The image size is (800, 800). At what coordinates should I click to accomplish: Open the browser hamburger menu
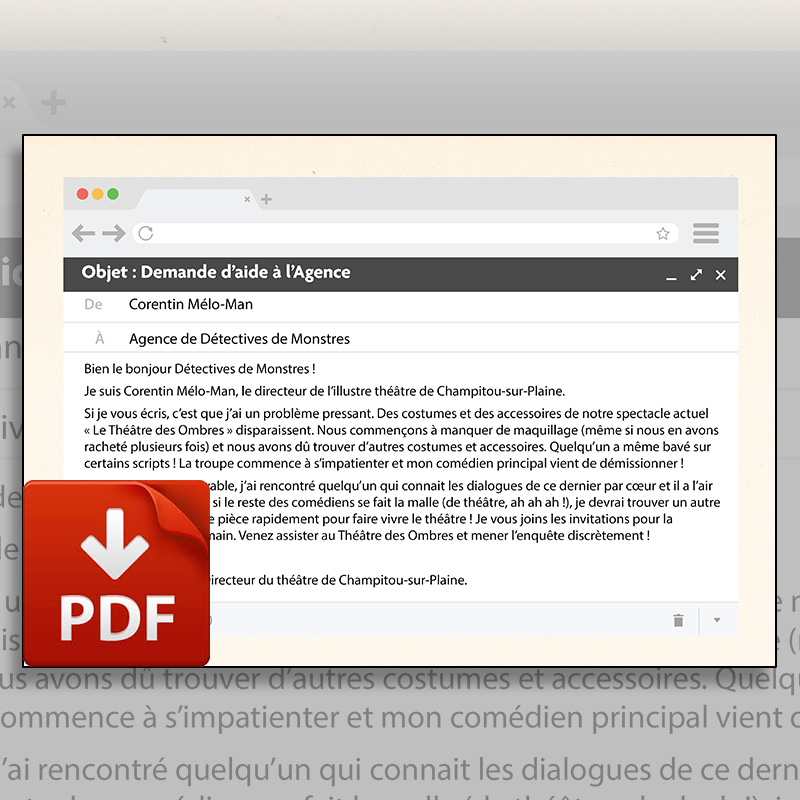tap(706, 234)
